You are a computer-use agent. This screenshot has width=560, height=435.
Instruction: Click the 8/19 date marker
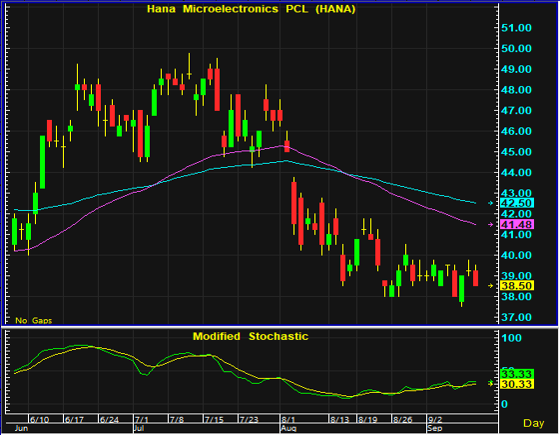[x=368, y=420]
